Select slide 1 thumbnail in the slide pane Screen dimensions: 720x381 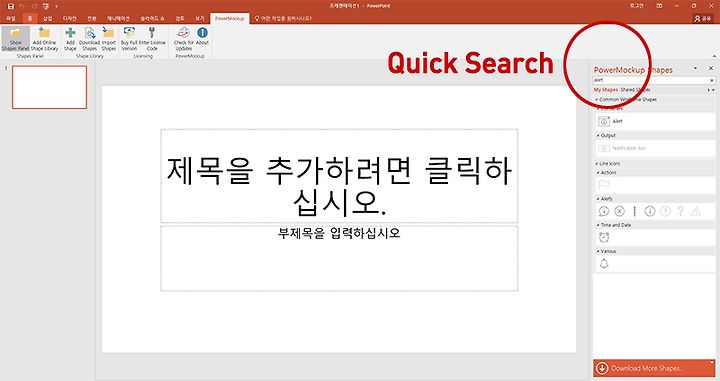click(50, 87)
